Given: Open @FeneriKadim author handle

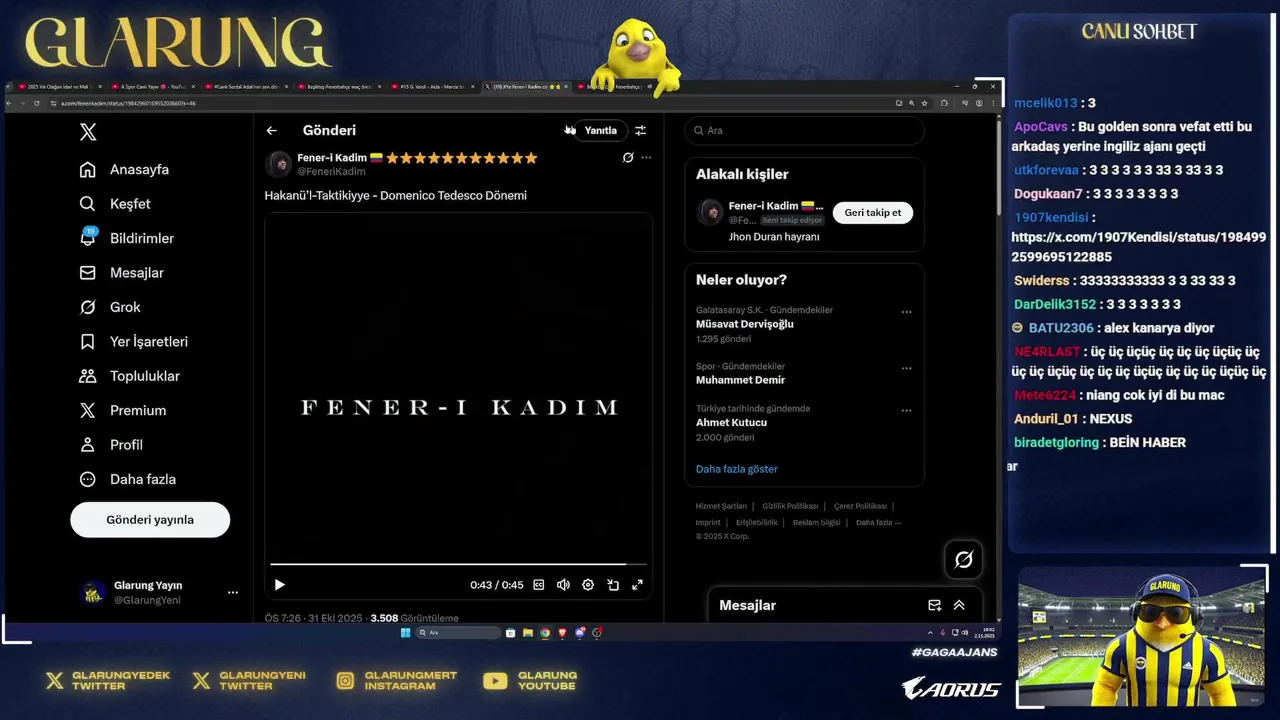Looking at the screenshot, I should point(331,172).
